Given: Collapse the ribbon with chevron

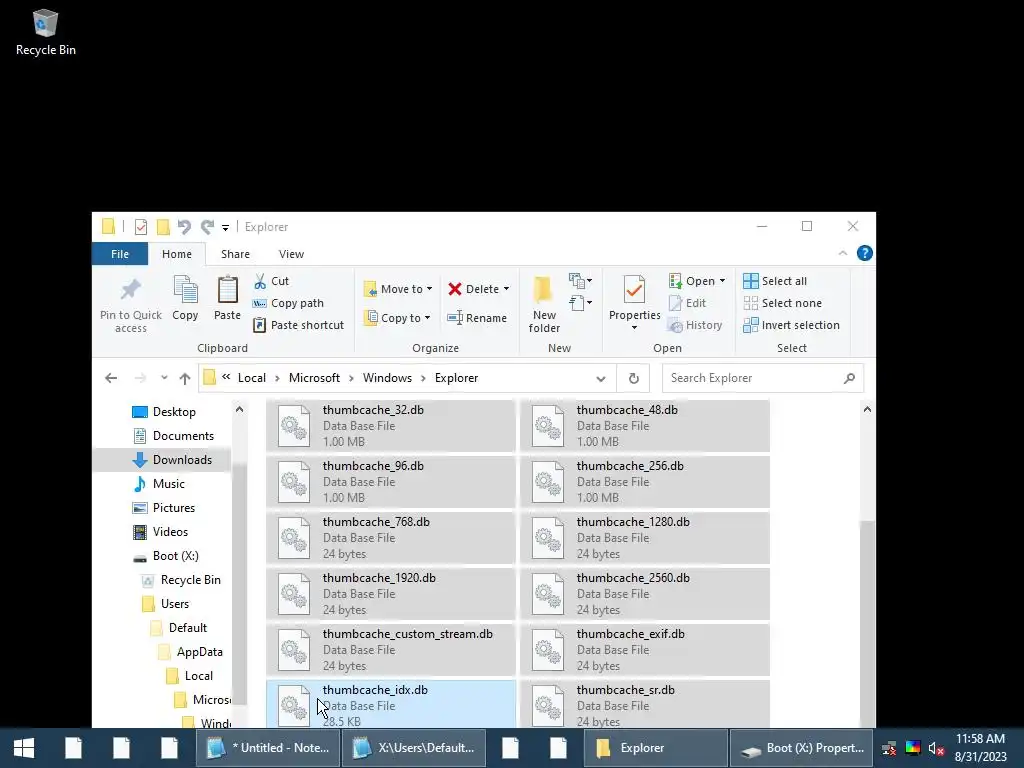Looking at the screenshot, I should 842,253.
